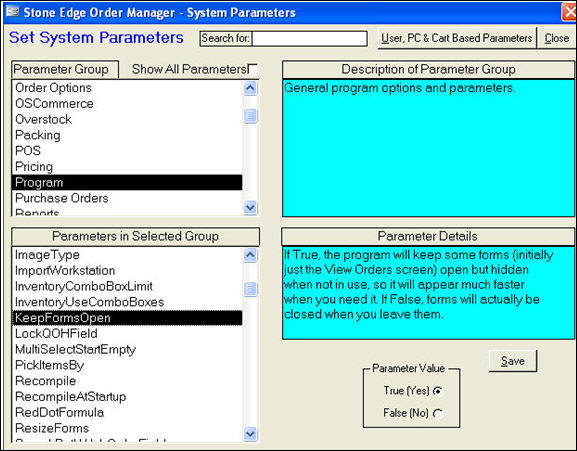Click up arrow of Parameter Group list scrollbar
This screenshot has width=577, height=451.
[x=250, y=88]
